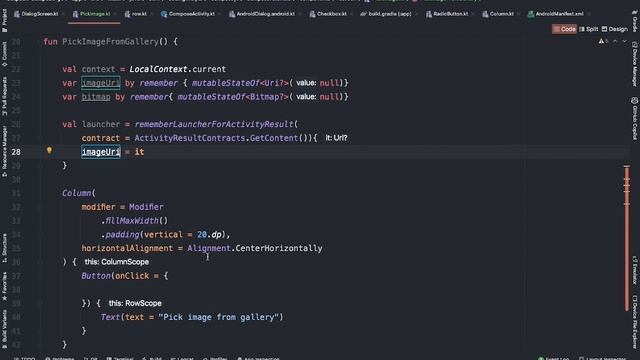The height and width of the screenshot is (360, 640).
Task: Open the Project tool window
Action: [x=4, y=20]
